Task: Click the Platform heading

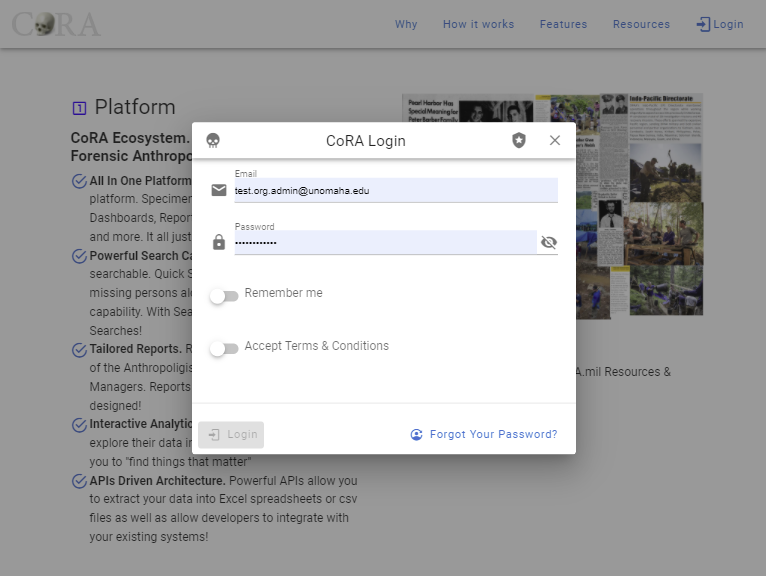Action: (135, 107)
